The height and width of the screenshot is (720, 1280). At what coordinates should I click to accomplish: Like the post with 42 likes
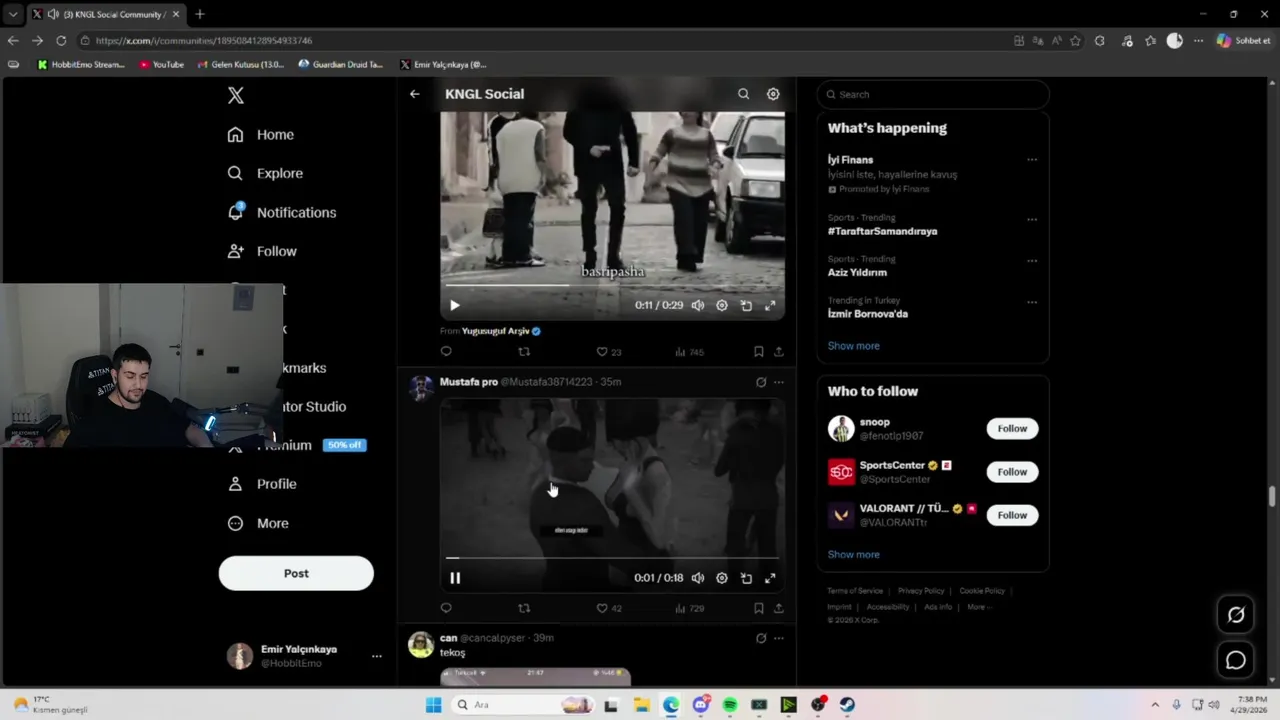(608, 608)
